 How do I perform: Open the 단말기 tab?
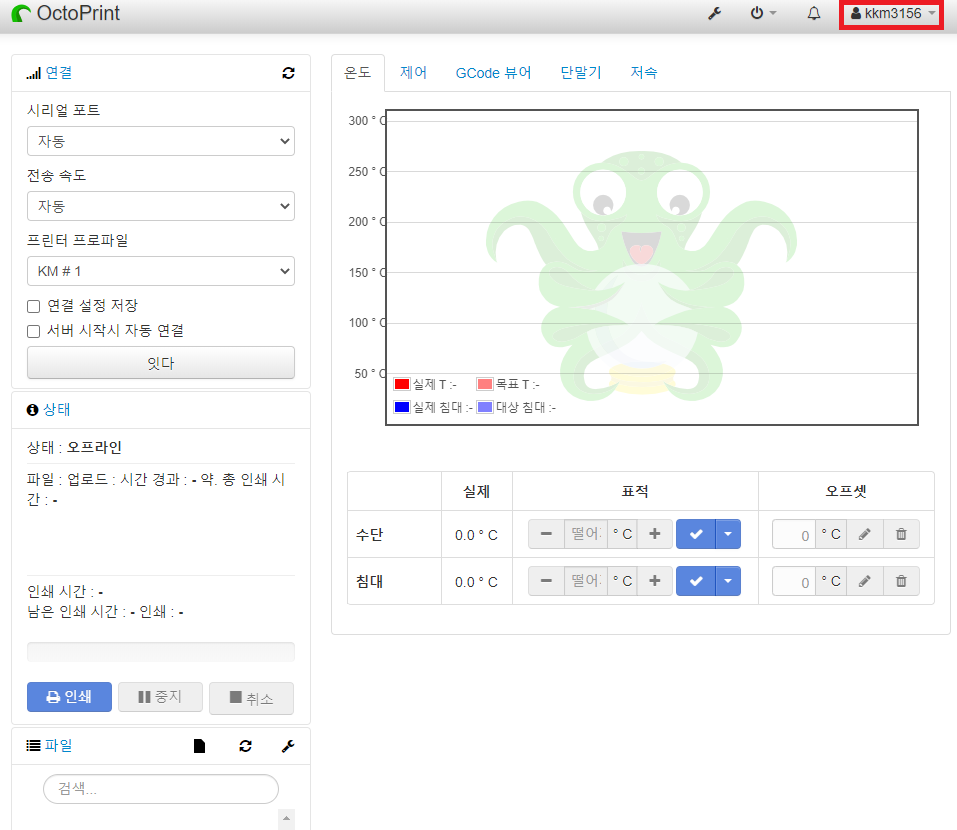(580, 73)
